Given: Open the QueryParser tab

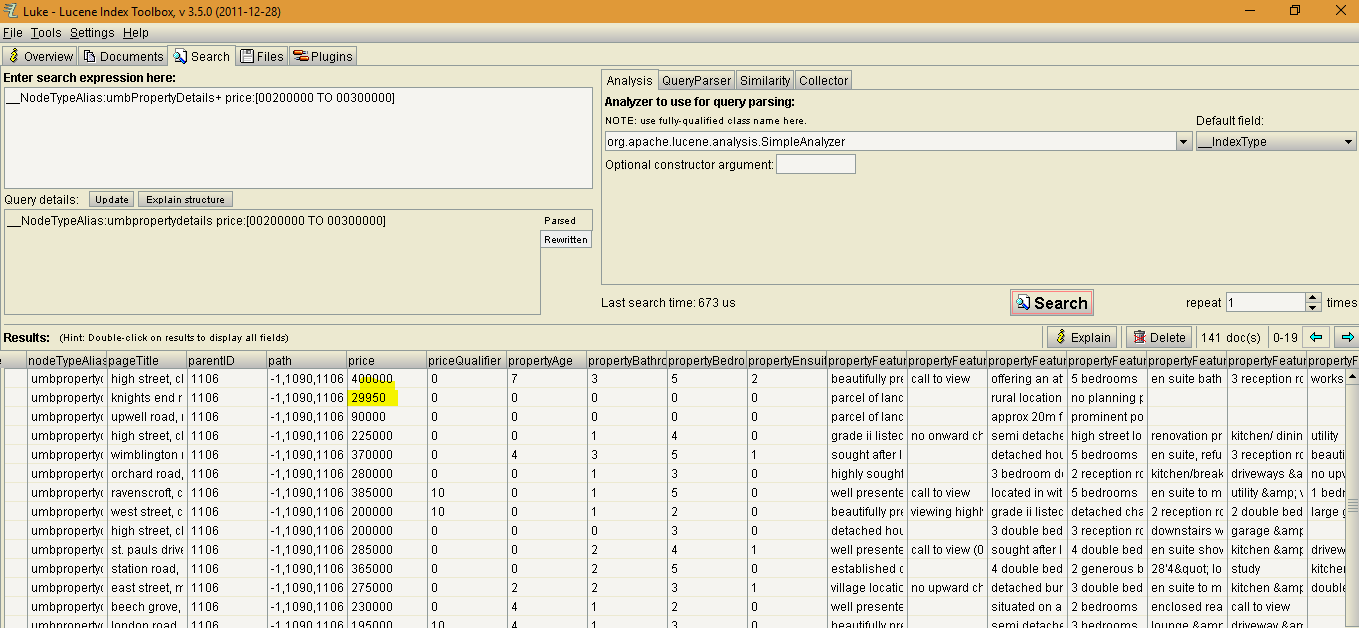Looking at the screenshot, I should (x=697, y=80).
